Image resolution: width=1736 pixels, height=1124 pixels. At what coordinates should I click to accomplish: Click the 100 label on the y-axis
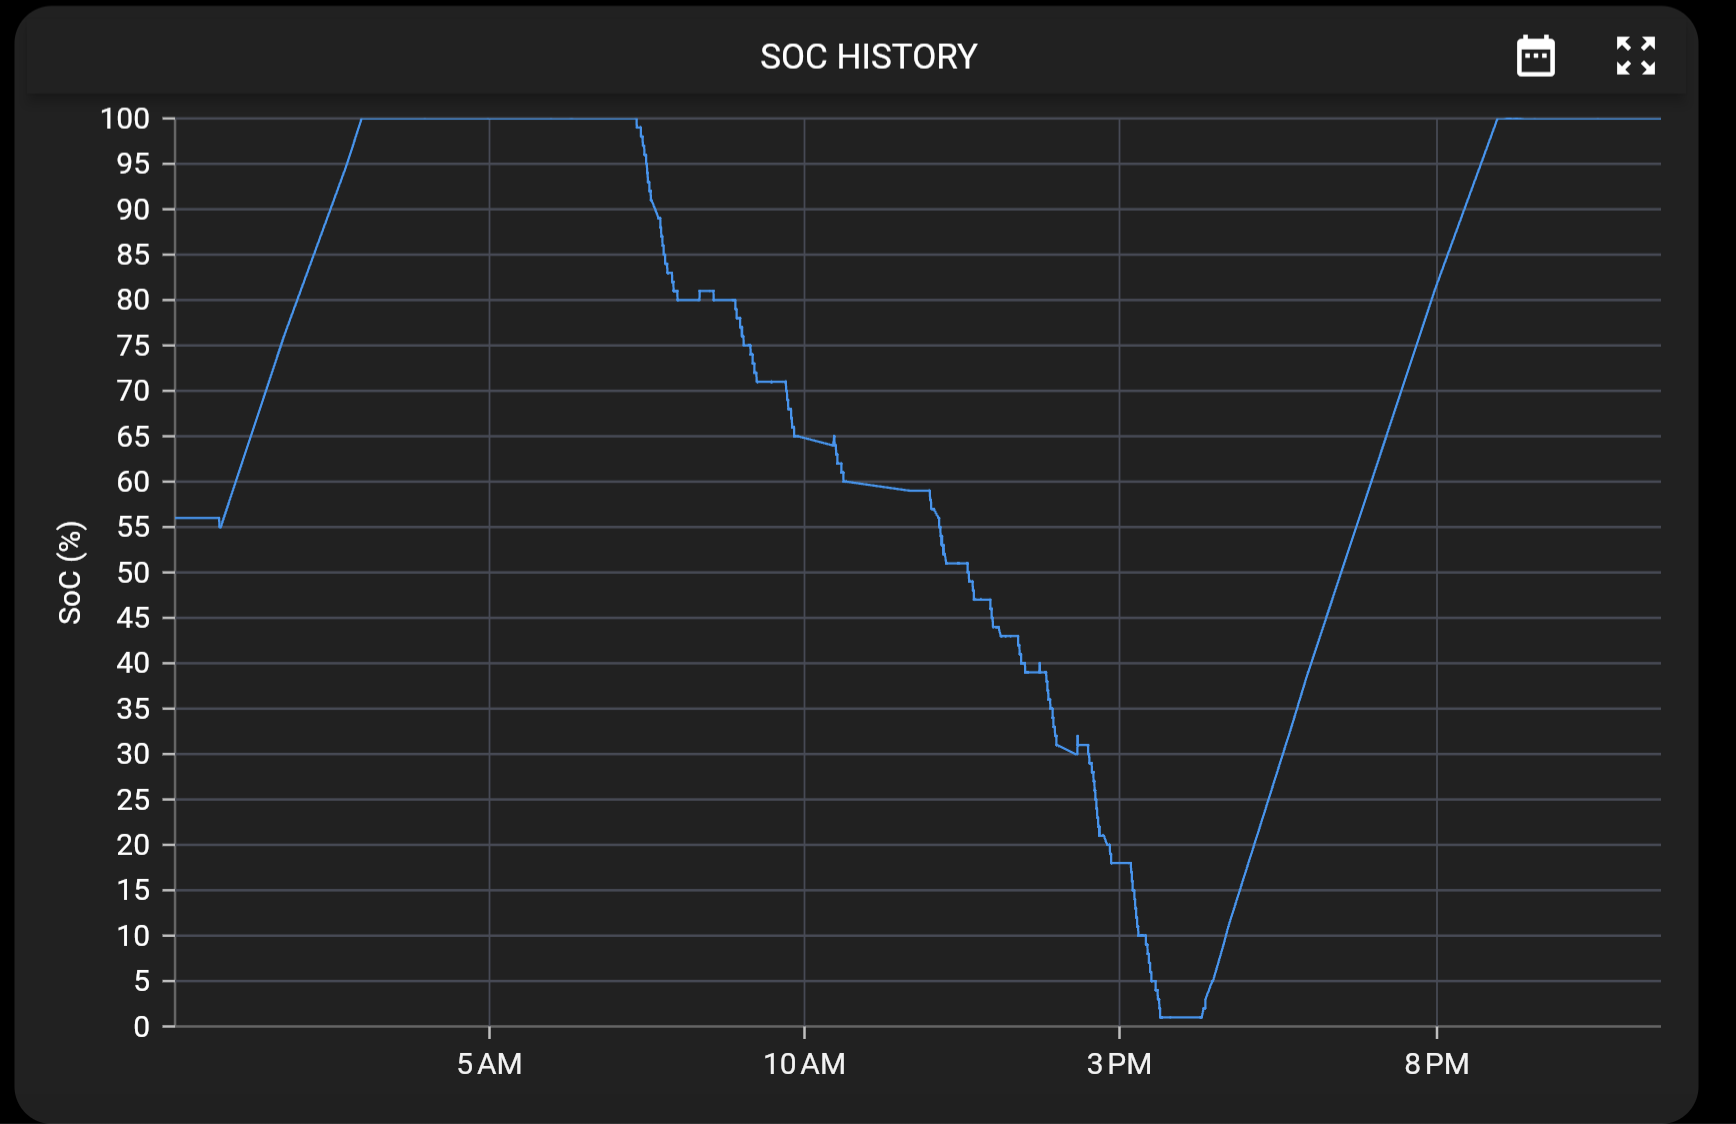(125, 119)
